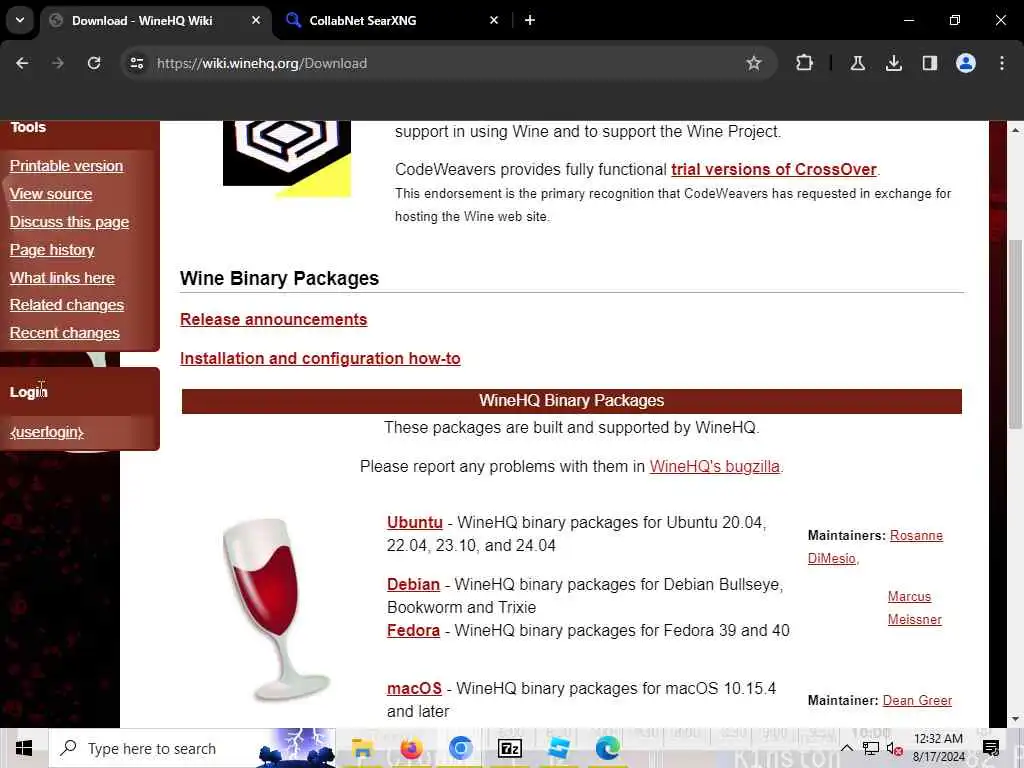The width and height of the screenshot is (1024, 768).
Task: Open View source link
Action: (x=51, y=194)
